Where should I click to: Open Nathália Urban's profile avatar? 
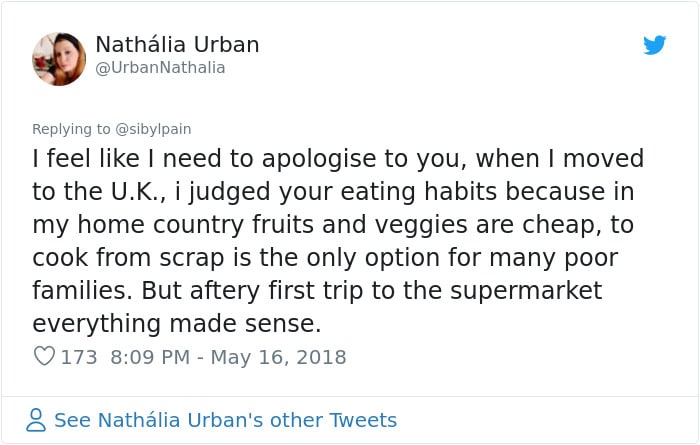[x=59, y=59]
